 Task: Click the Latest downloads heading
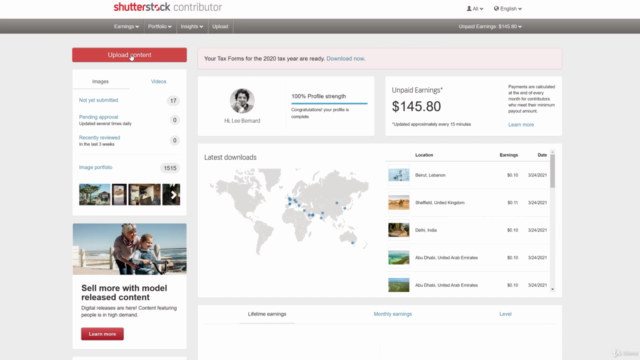[230, 158]
